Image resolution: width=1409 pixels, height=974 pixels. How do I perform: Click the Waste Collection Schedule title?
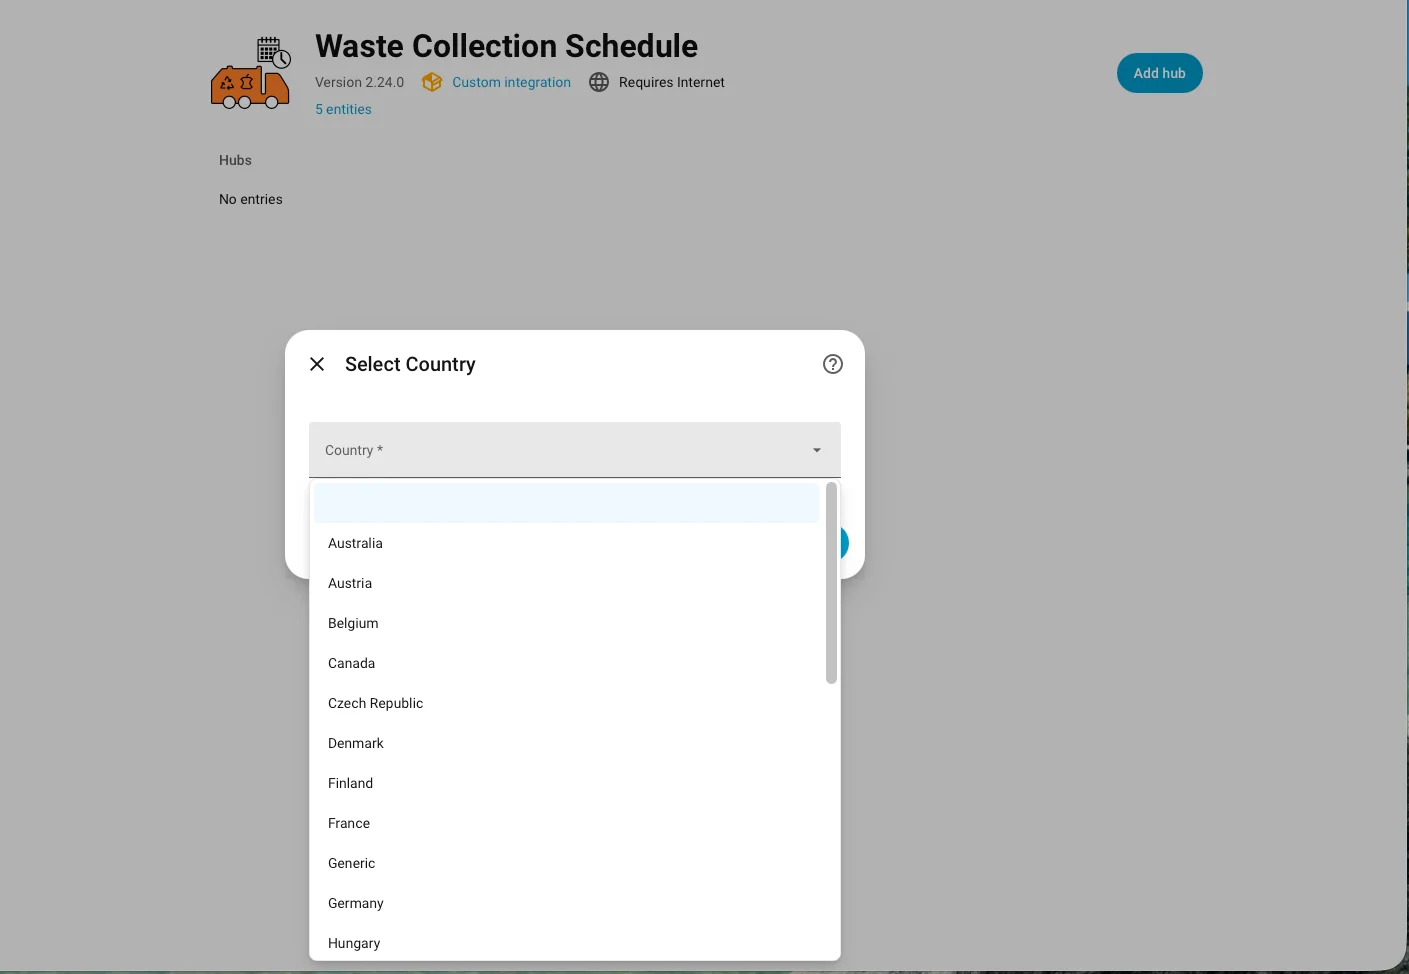pyautogui.click(x=506, y=46)
